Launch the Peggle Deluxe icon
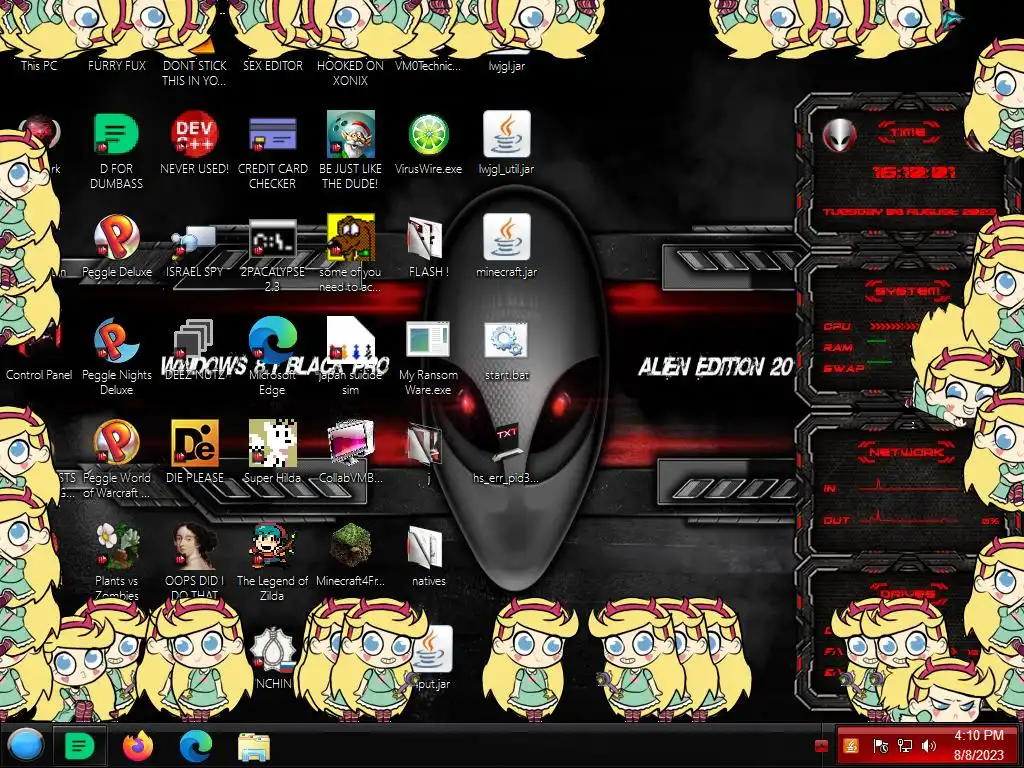 [x=116, y=237]
